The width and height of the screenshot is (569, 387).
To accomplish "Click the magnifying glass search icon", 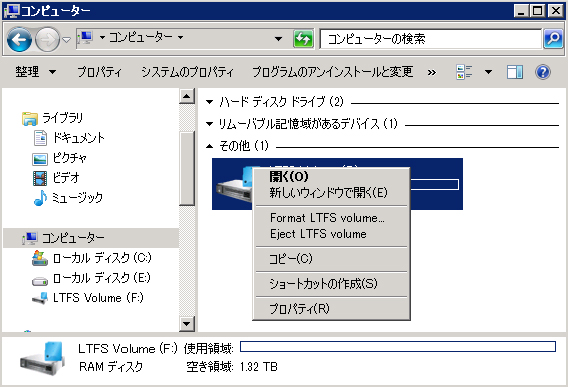I will [553, 38].
